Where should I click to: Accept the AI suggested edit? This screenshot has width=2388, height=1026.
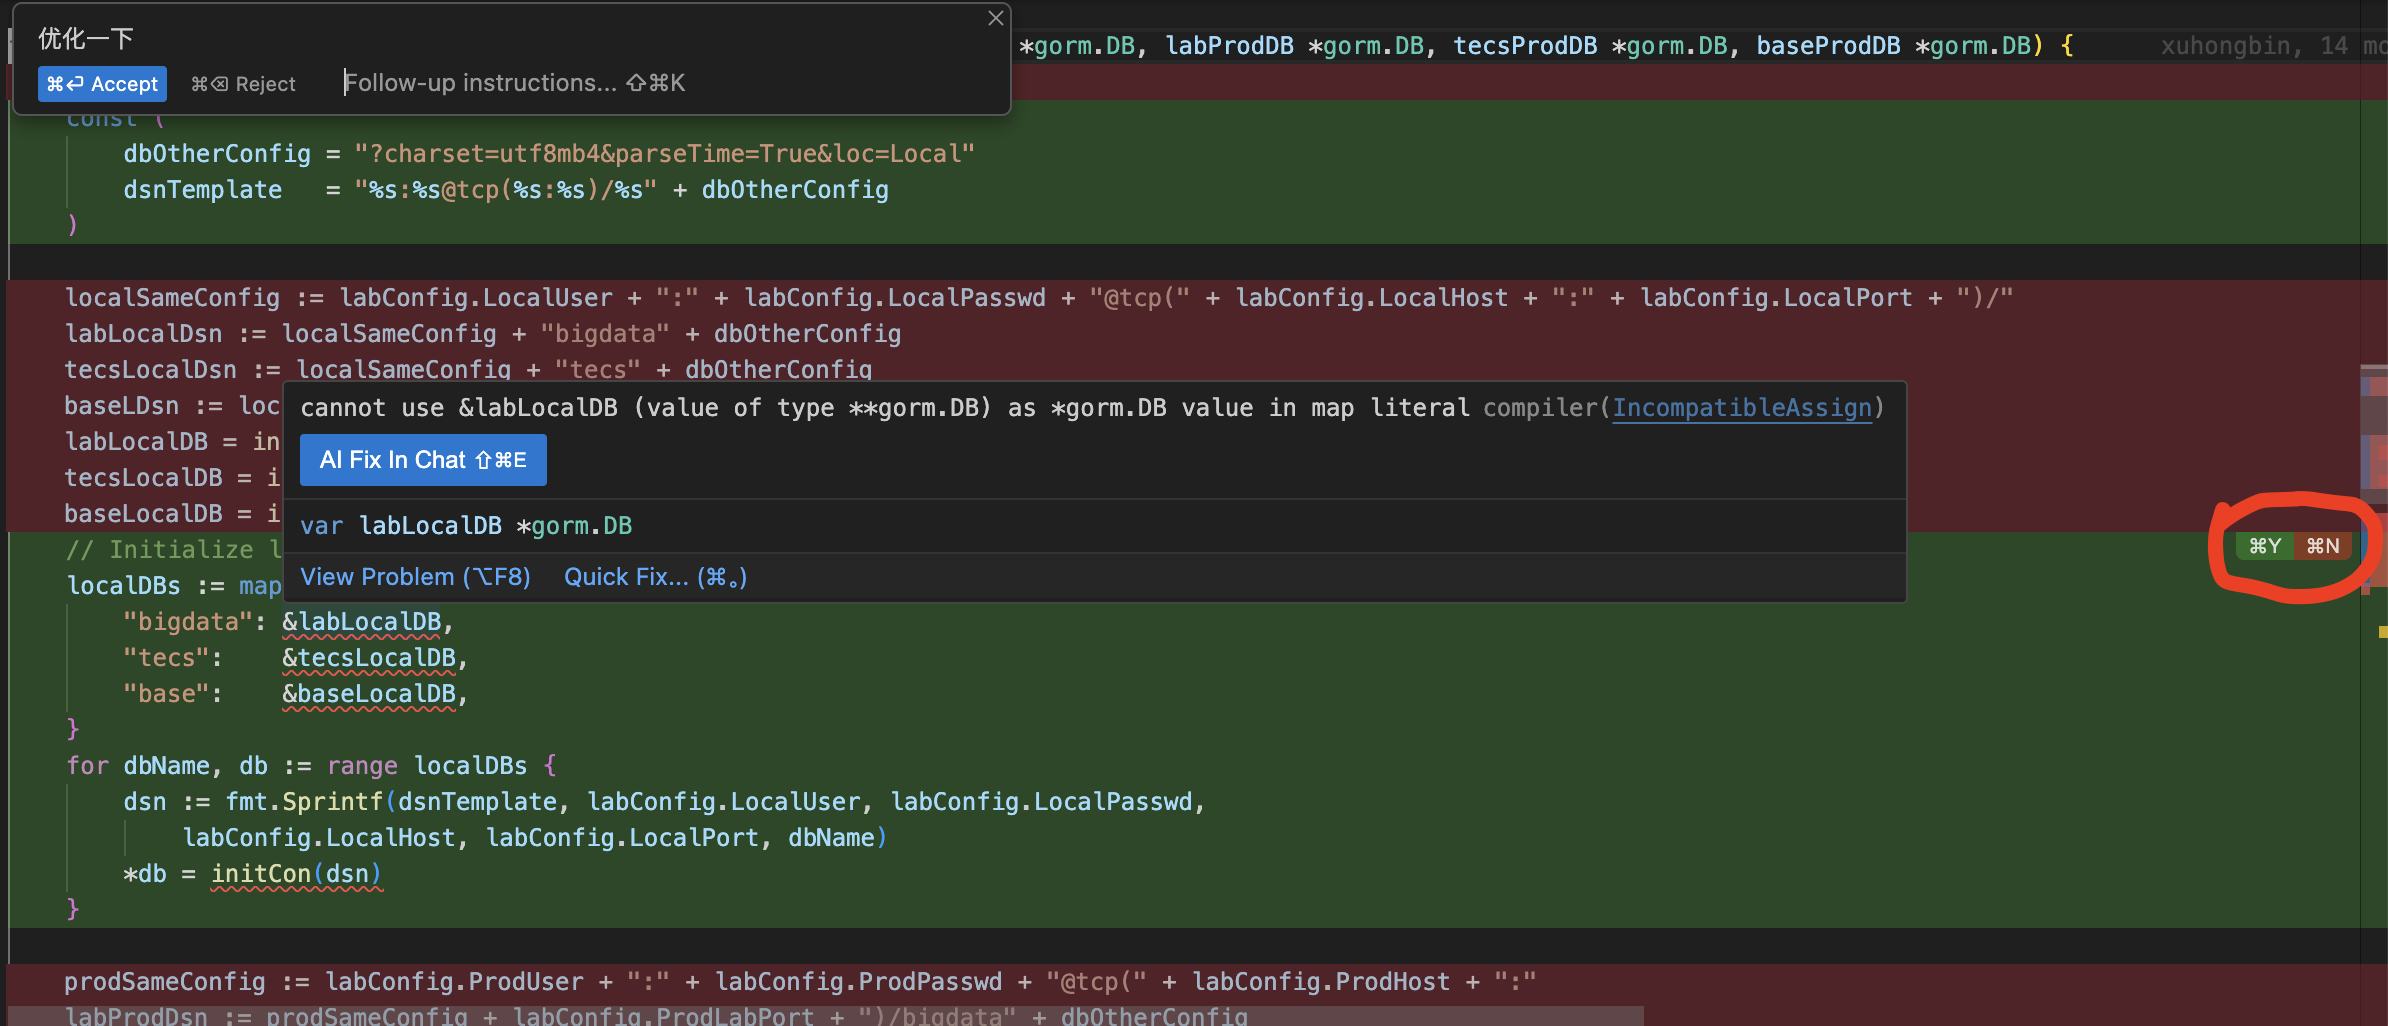click(102, 84)
